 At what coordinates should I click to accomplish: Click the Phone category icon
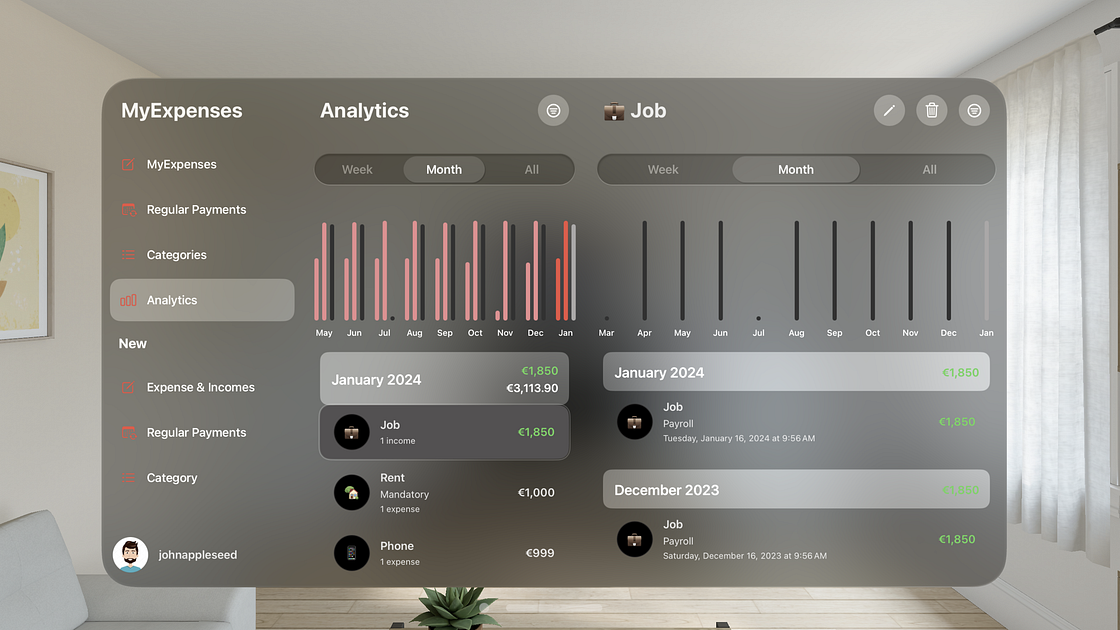click(351, 553)
